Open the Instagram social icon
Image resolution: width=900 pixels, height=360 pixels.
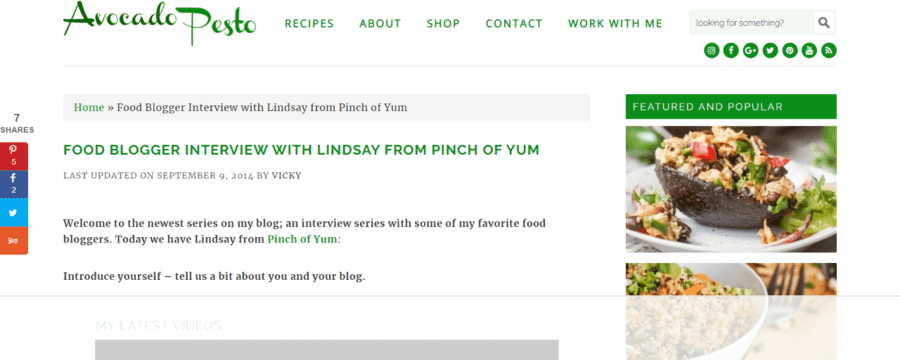point(711,51)
